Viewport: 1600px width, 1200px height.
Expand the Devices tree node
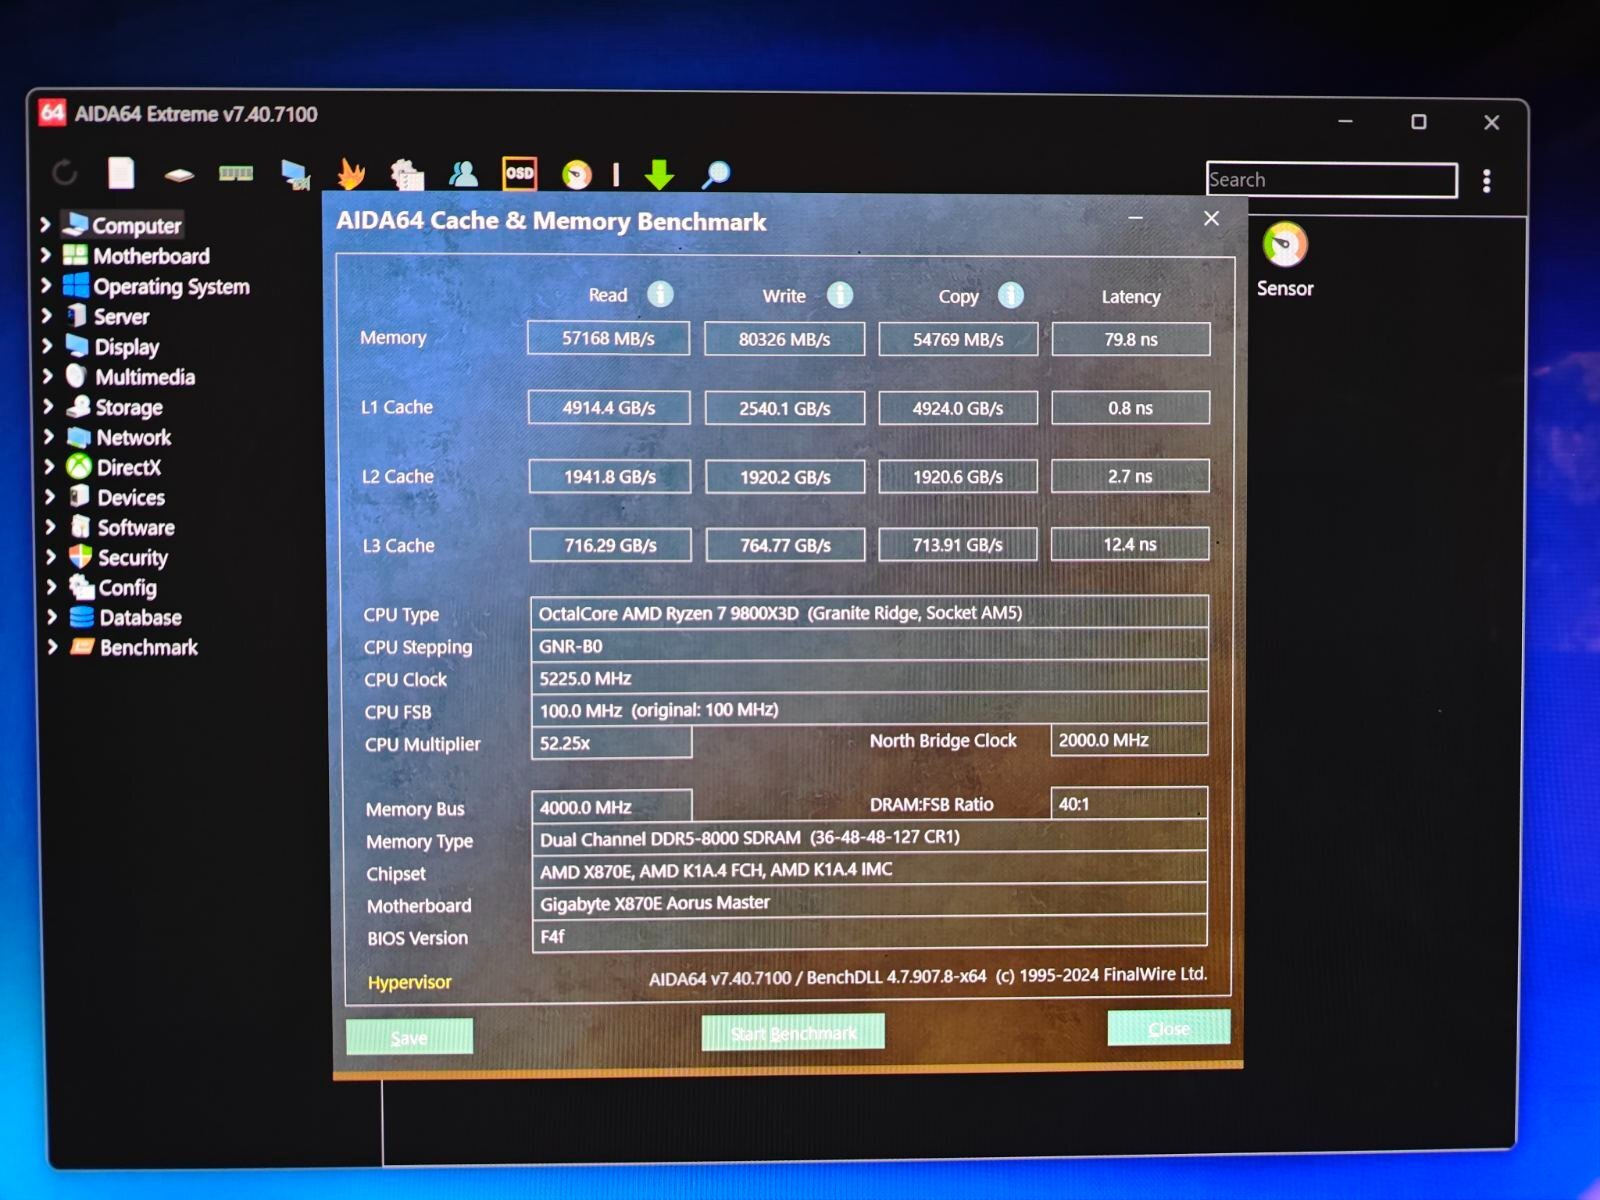pos(49,496)
